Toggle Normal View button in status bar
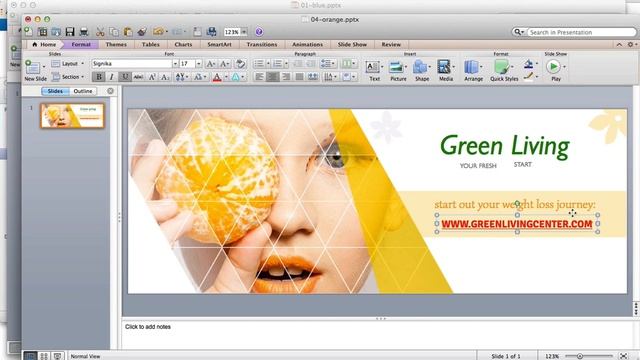 click(x=29, y=356)
